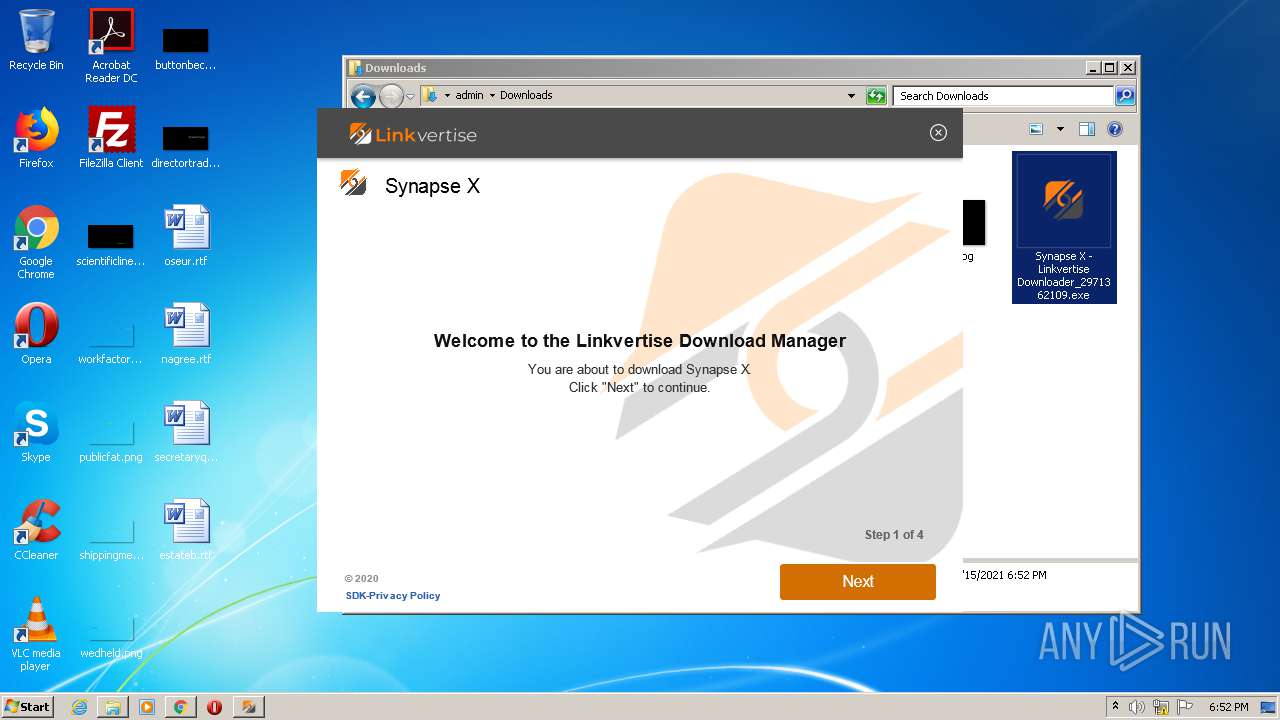Select the secretaryq... rtf file
The image size is (1280, 720).
click(186, 432)
